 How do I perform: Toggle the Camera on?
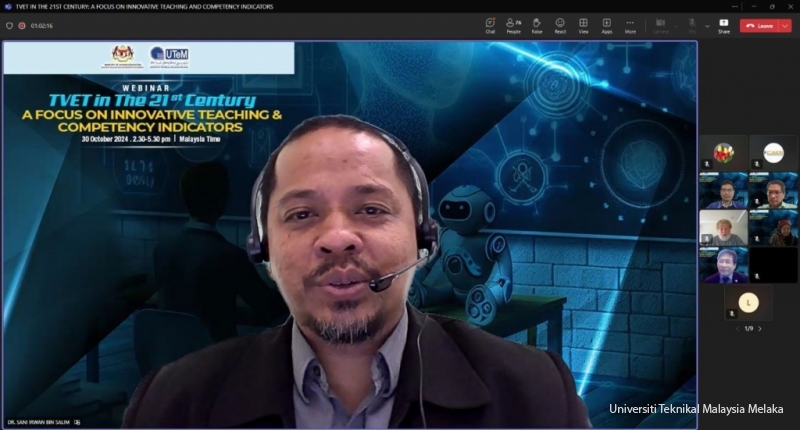click(x=659, y=25)
